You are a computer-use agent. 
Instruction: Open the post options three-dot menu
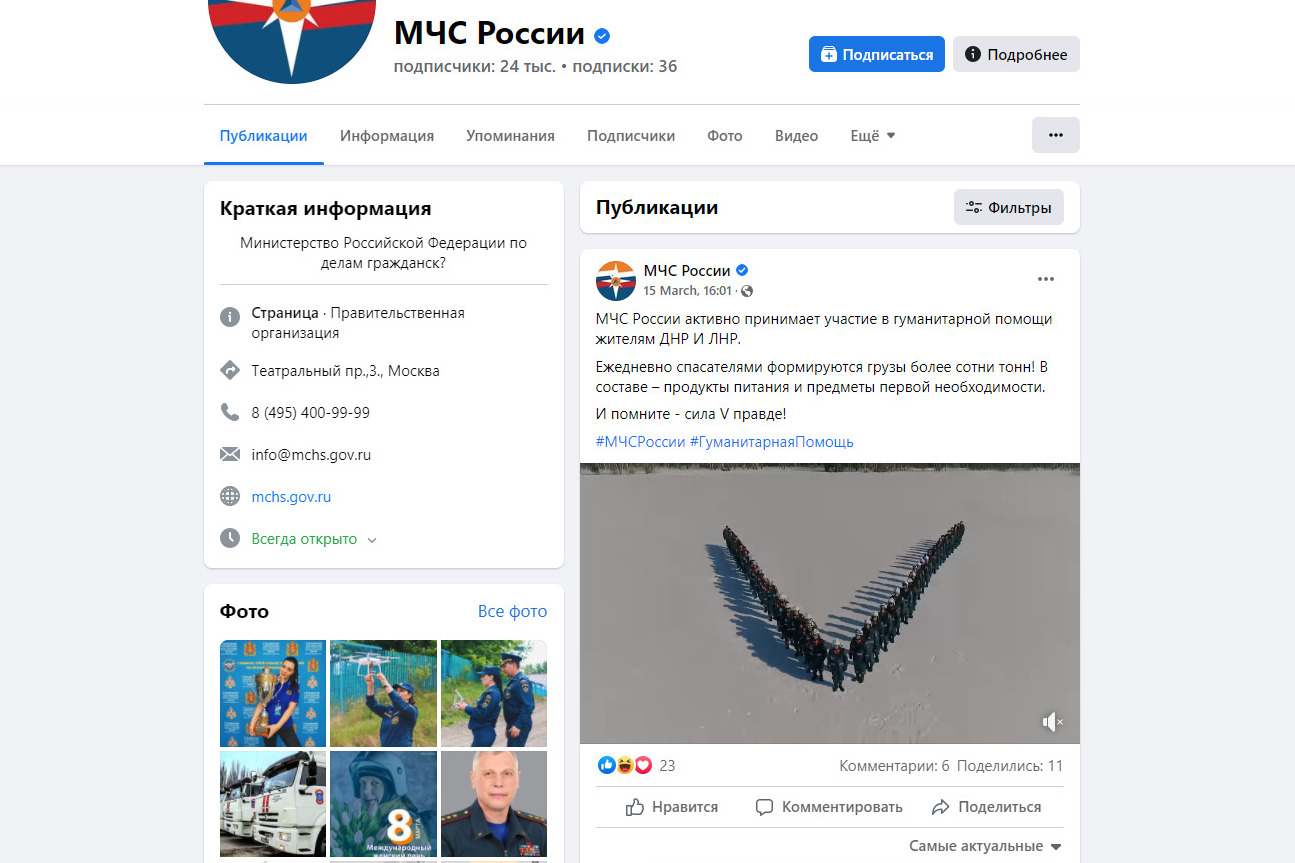1046,279
